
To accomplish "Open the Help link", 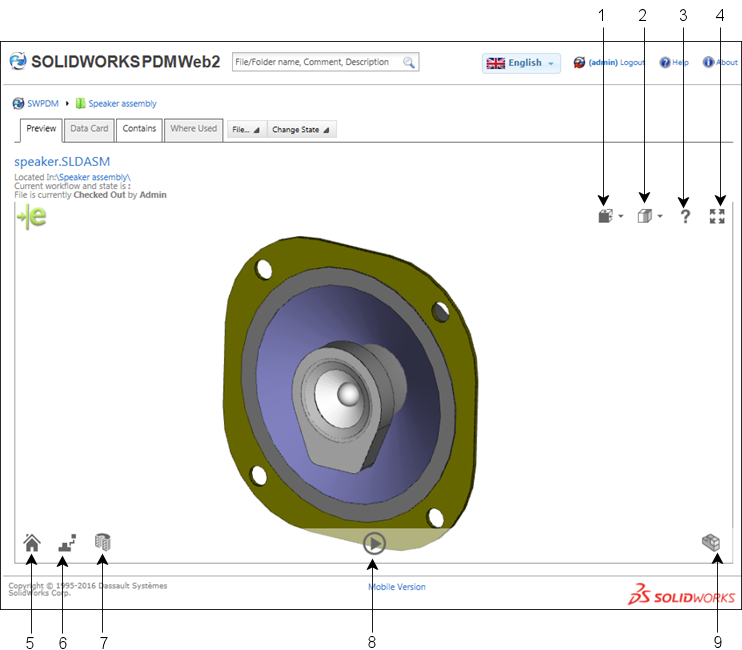I will click(x=680, y=62).
